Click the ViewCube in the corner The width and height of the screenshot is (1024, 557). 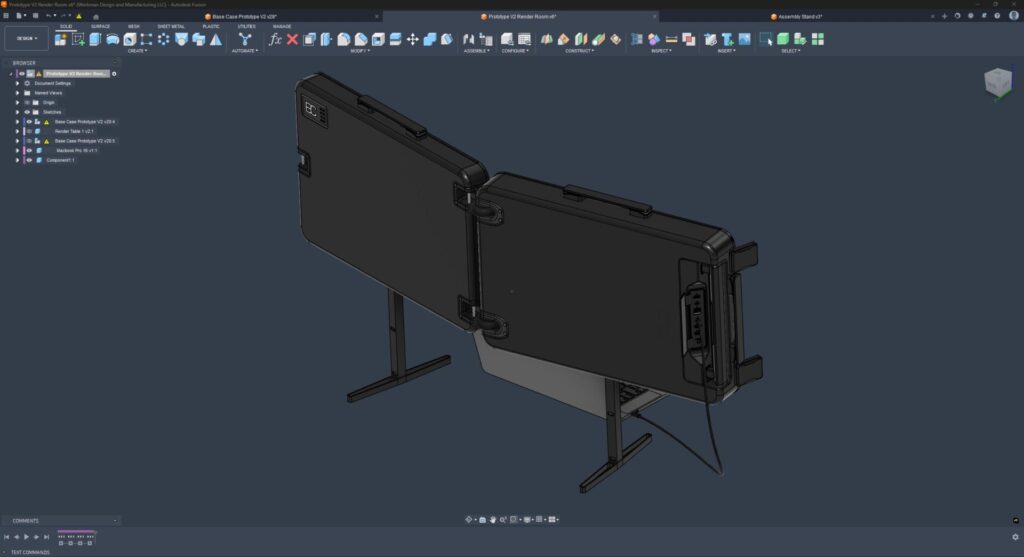point(997,82)
